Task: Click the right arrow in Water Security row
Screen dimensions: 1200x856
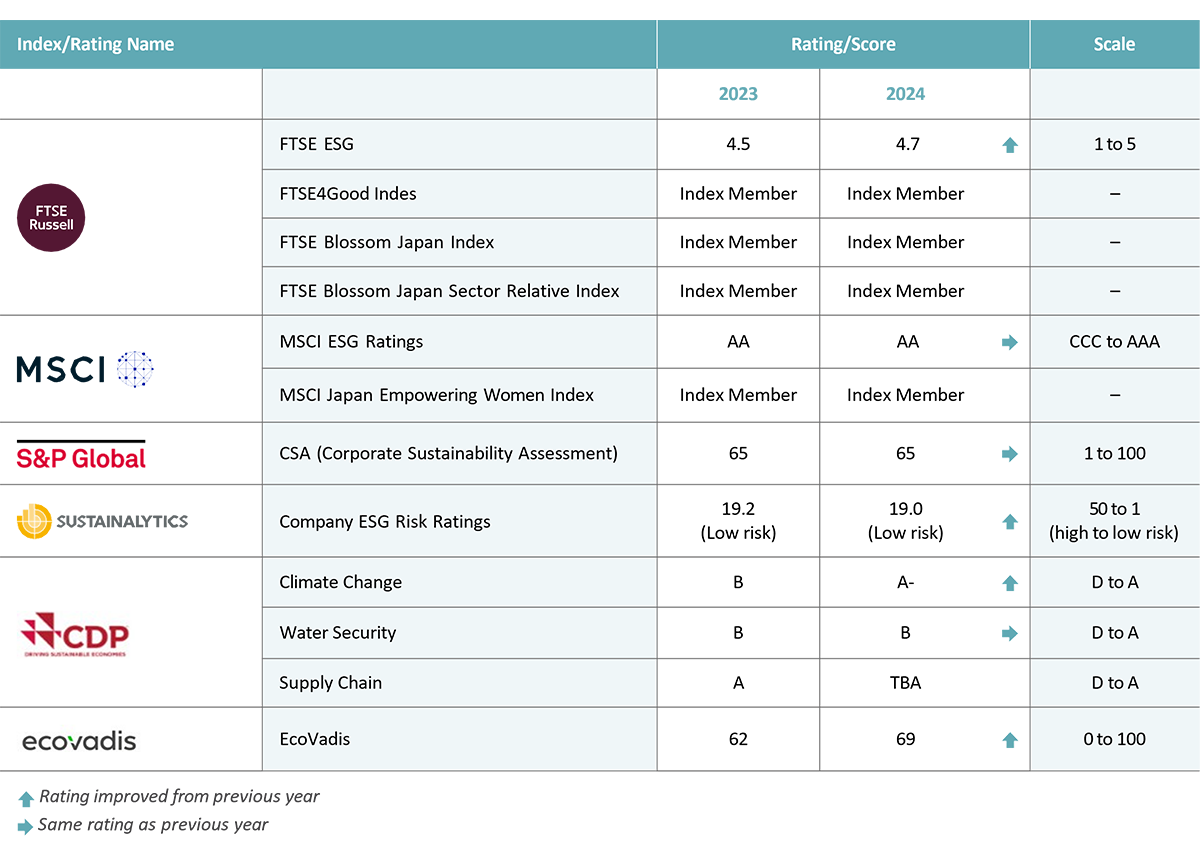Action: (1010, 633)
